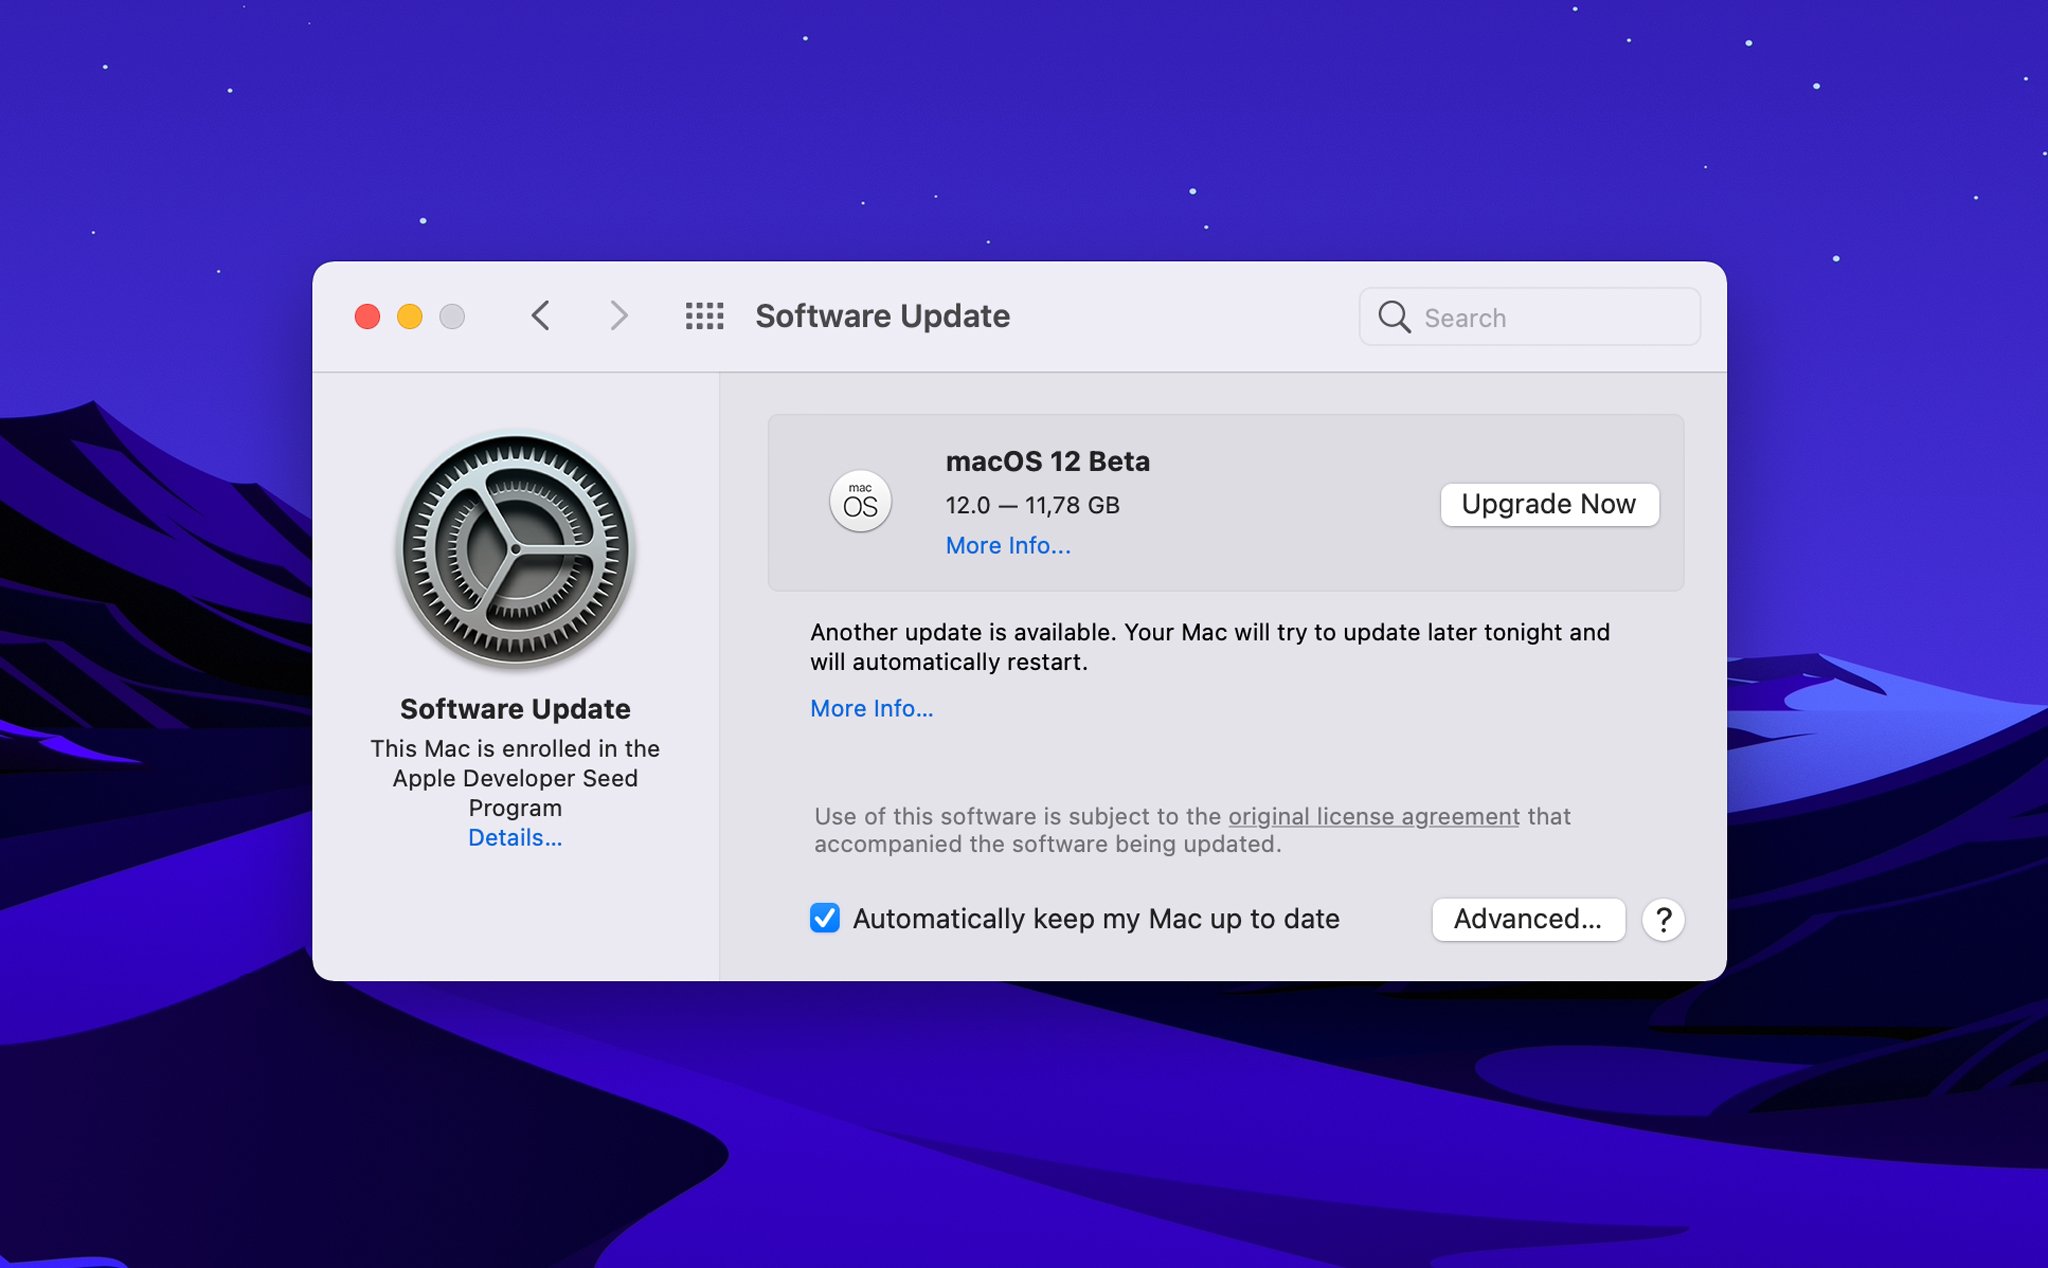
Task: Click More Info below the update notice
Action: (871, 708)
